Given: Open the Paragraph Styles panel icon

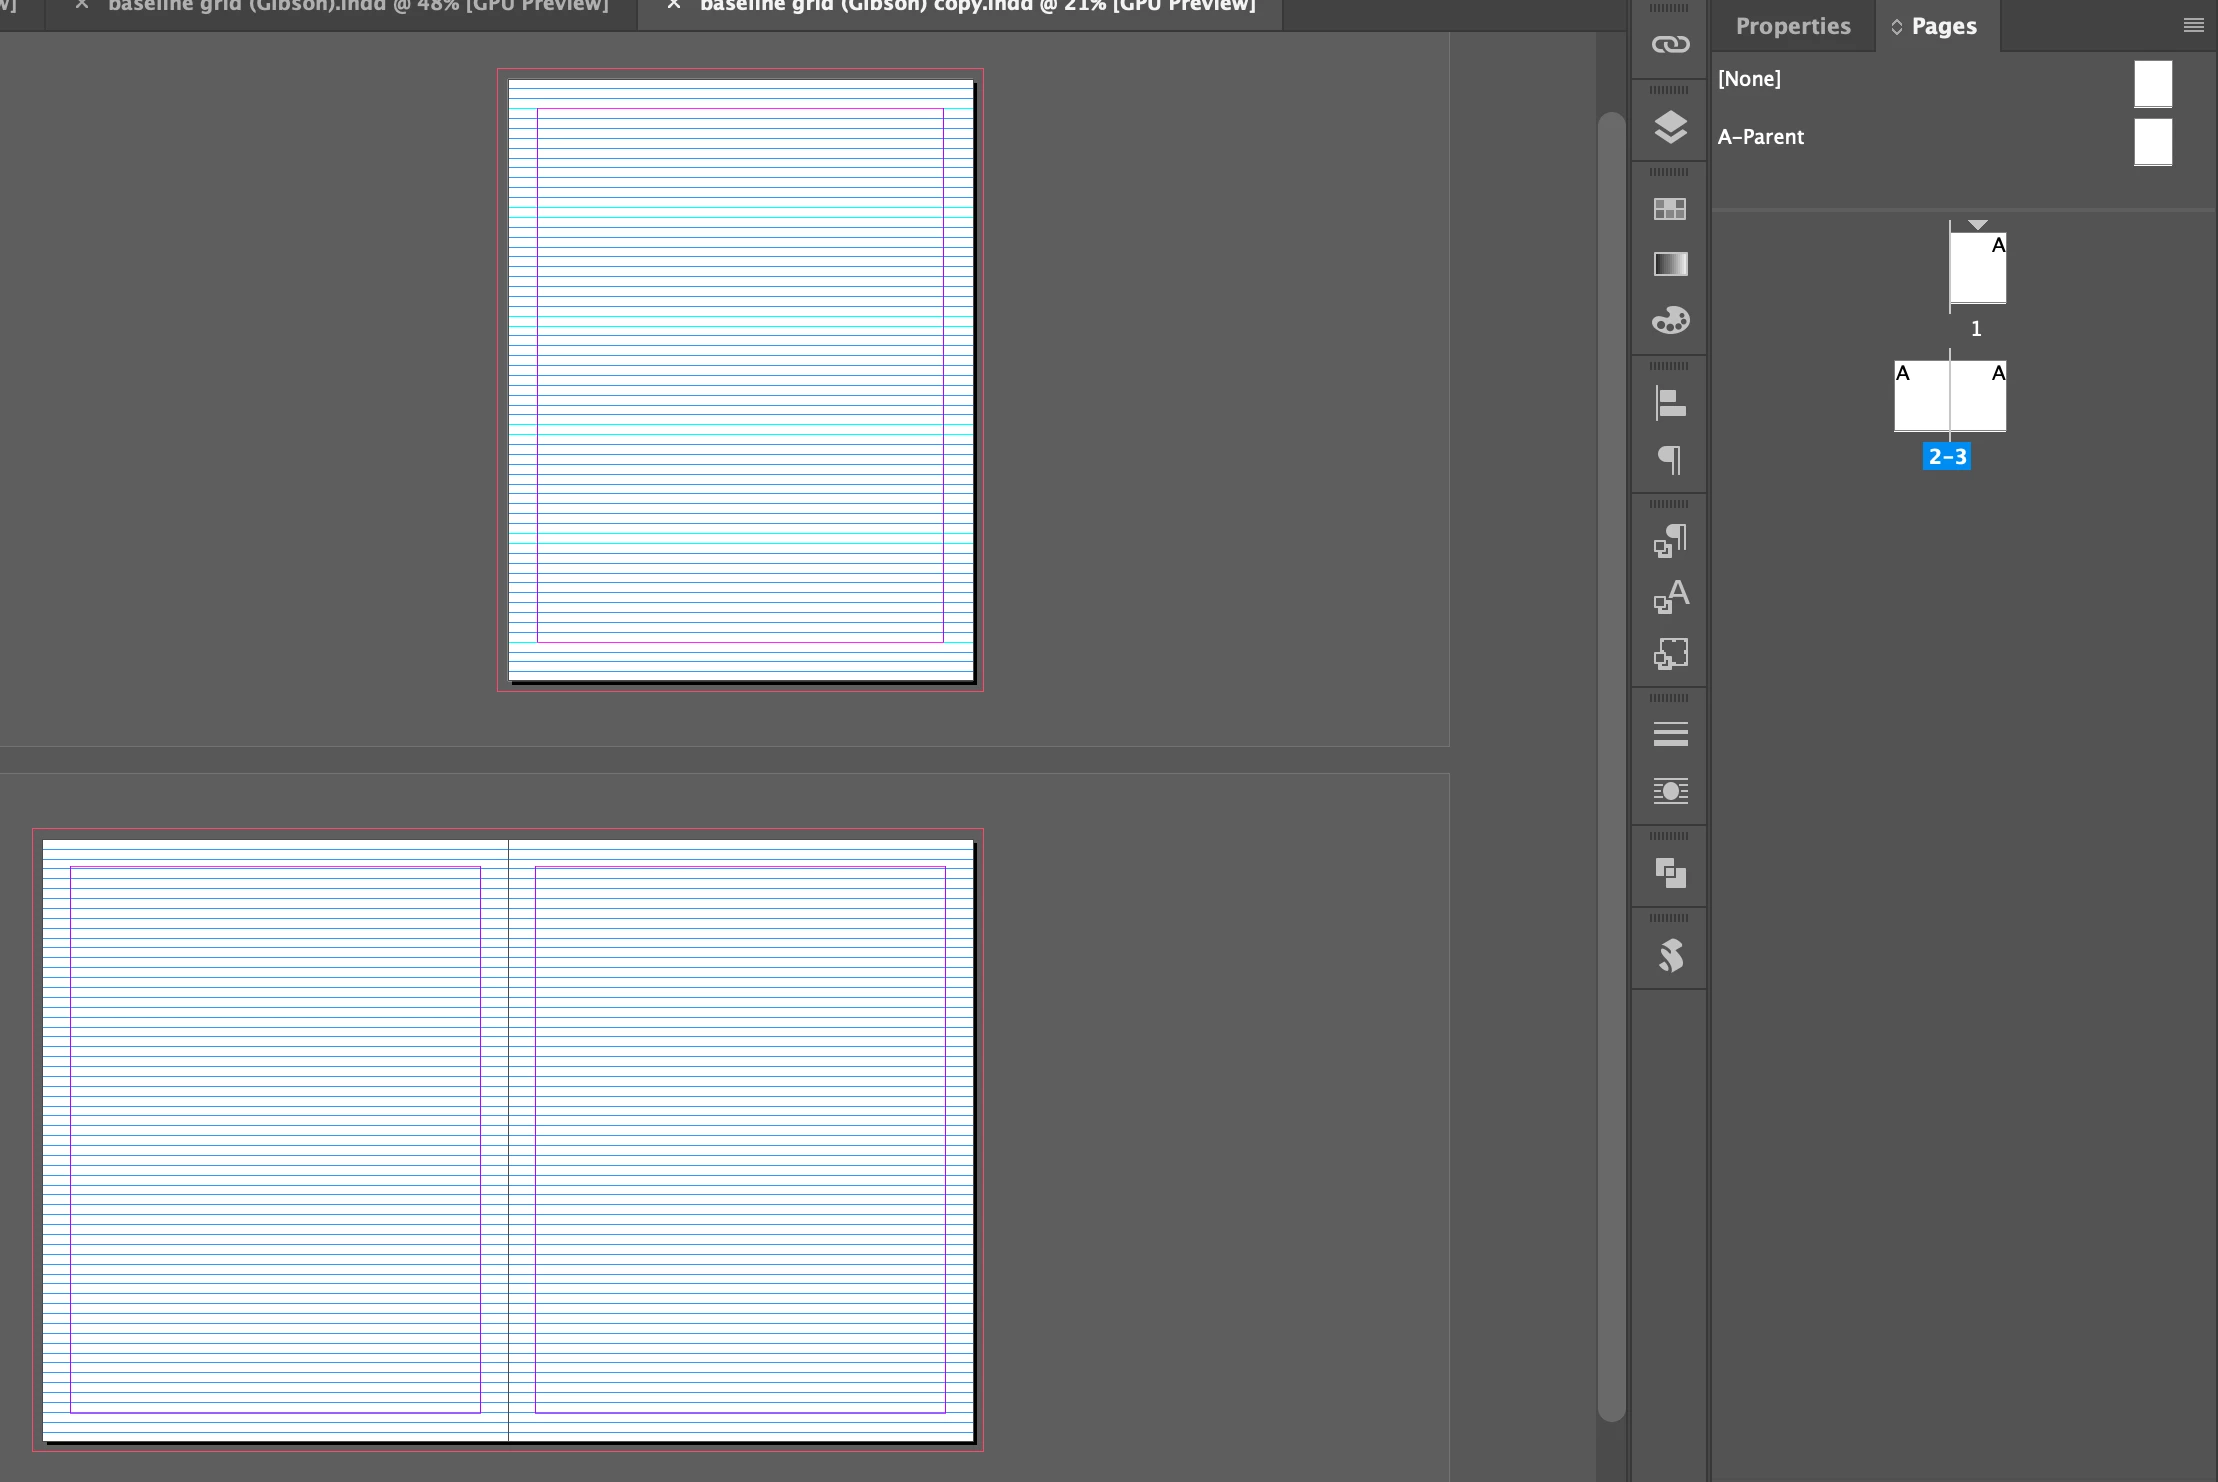Looking at the screenshot, I should pos(1670,541).
